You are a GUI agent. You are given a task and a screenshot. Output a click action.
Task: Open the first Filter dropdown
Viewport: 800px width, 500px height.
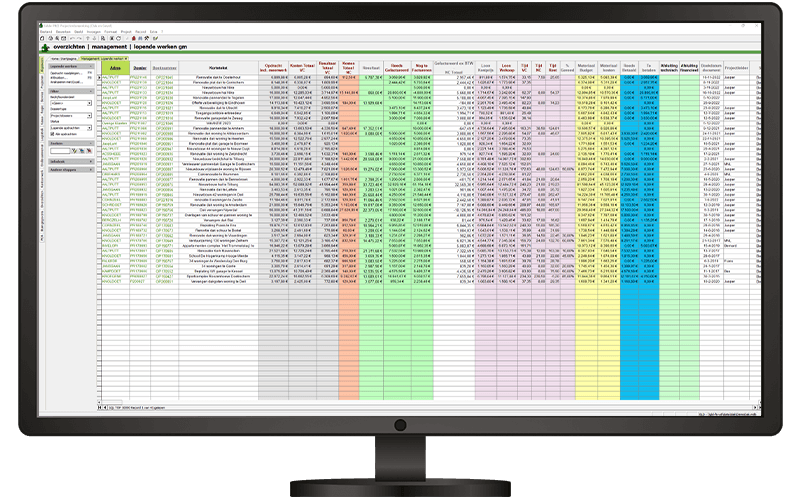point(71,103)
